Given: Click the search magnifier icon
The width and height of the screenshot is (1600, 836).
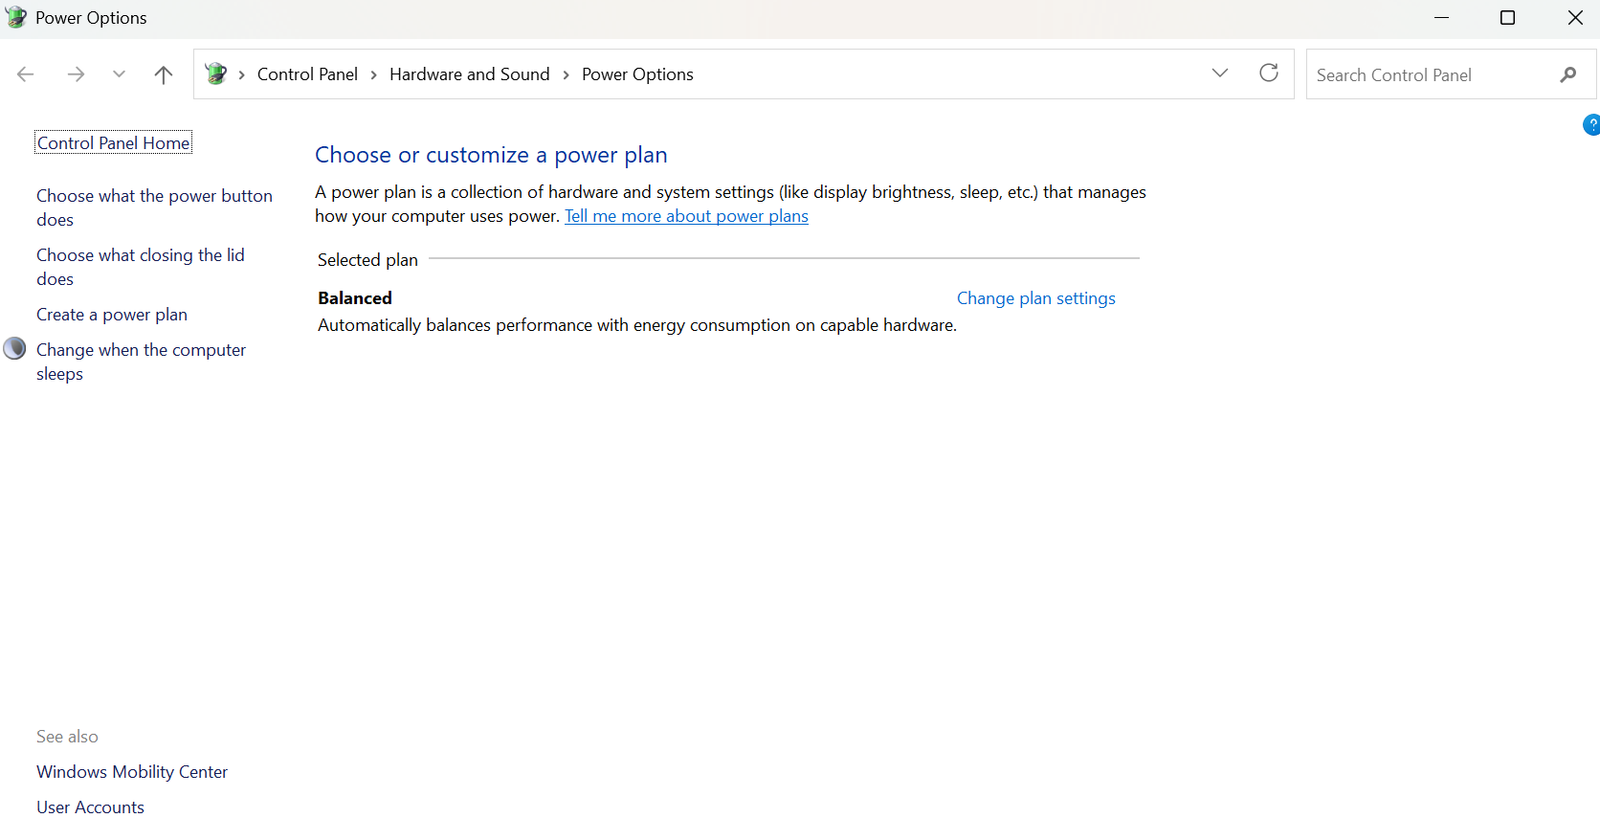Looking at the screenshot, I should coord(1567,74).
